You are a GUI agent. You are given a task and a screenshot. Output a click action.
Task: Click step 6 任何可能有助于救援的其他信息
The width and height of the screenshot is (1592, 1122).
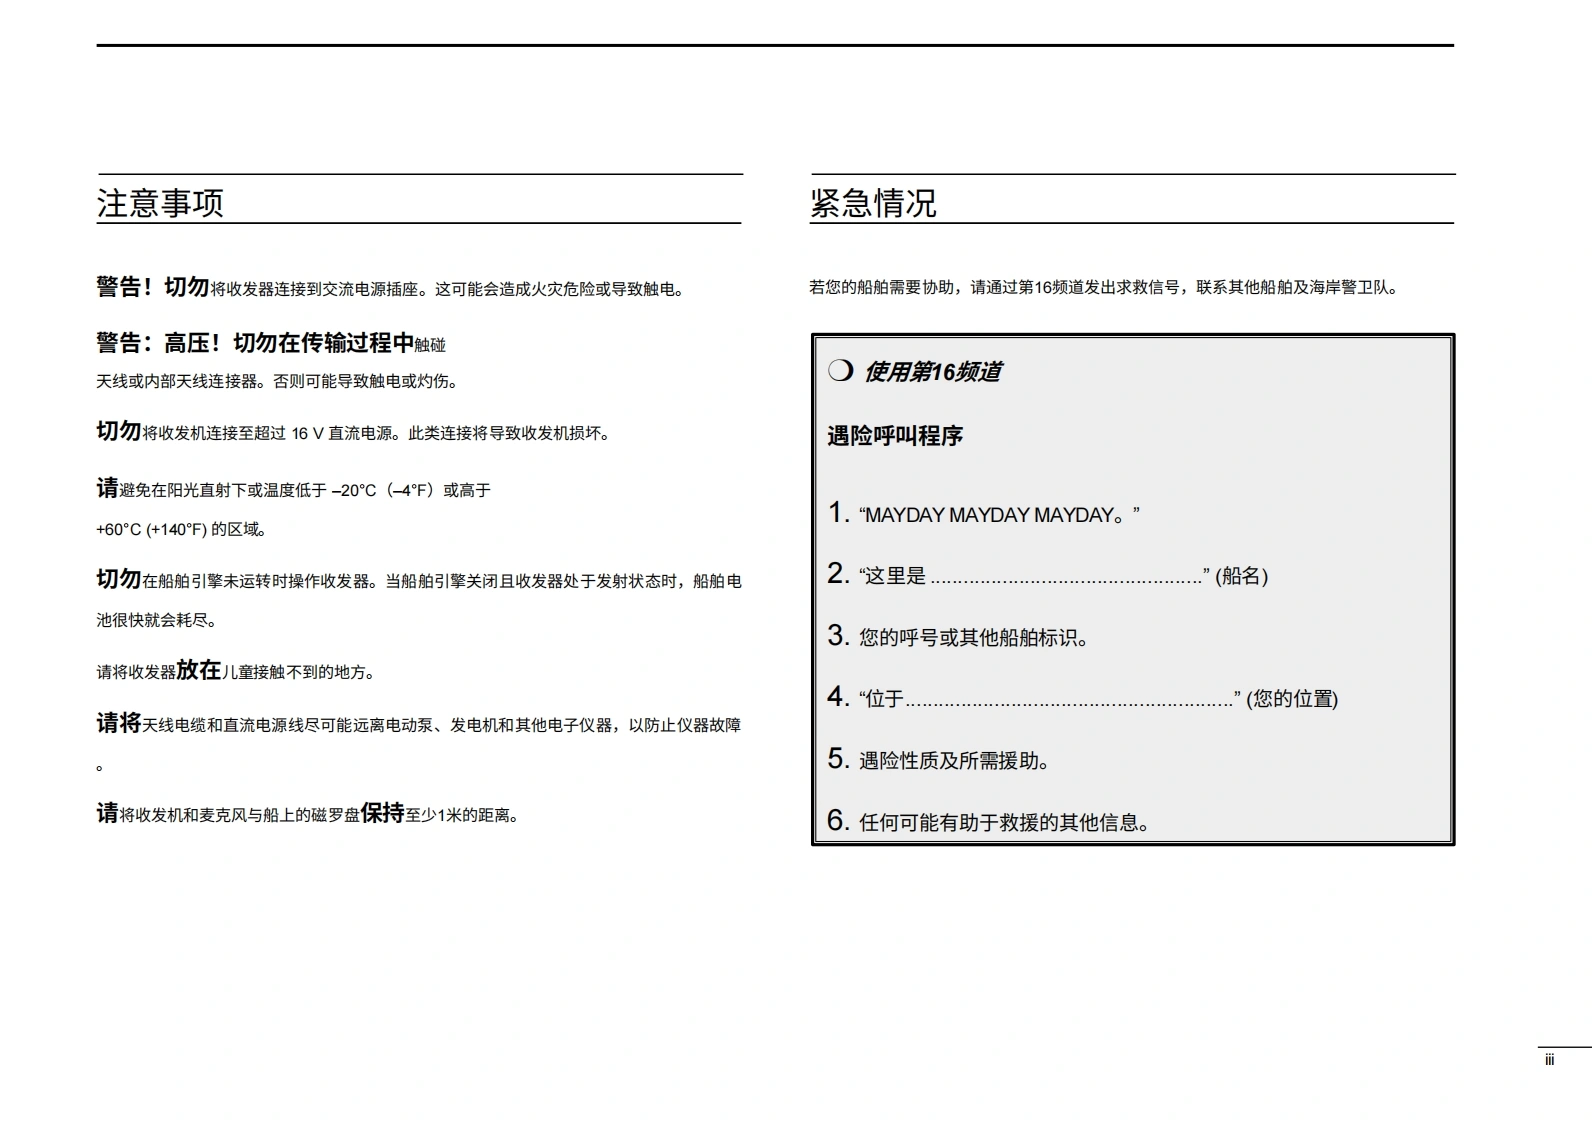pyautogui.click(x=1004, y=823)
